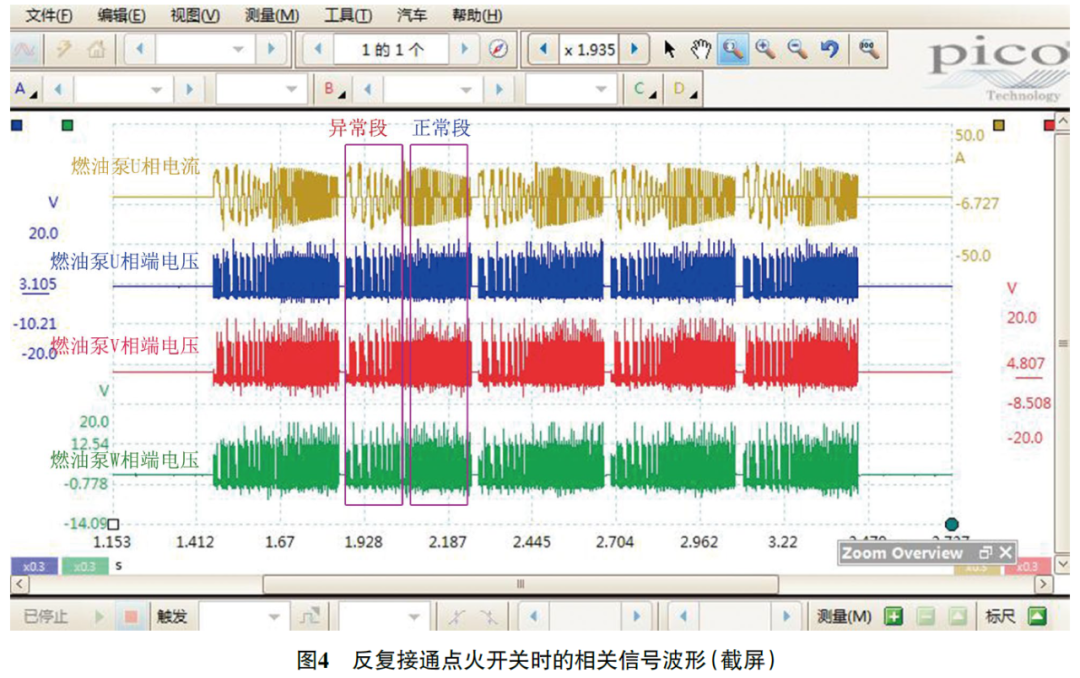Click the horizontal scrollbar thumb
The height and width of the screenshot is (678, 1080).
click(x=521, y=584)
